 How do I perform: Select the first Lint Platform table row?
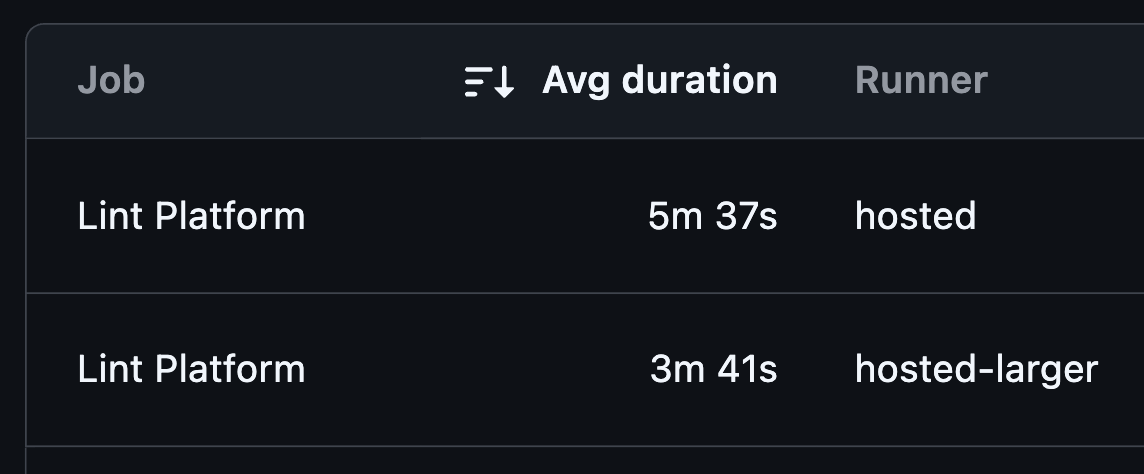585,216
